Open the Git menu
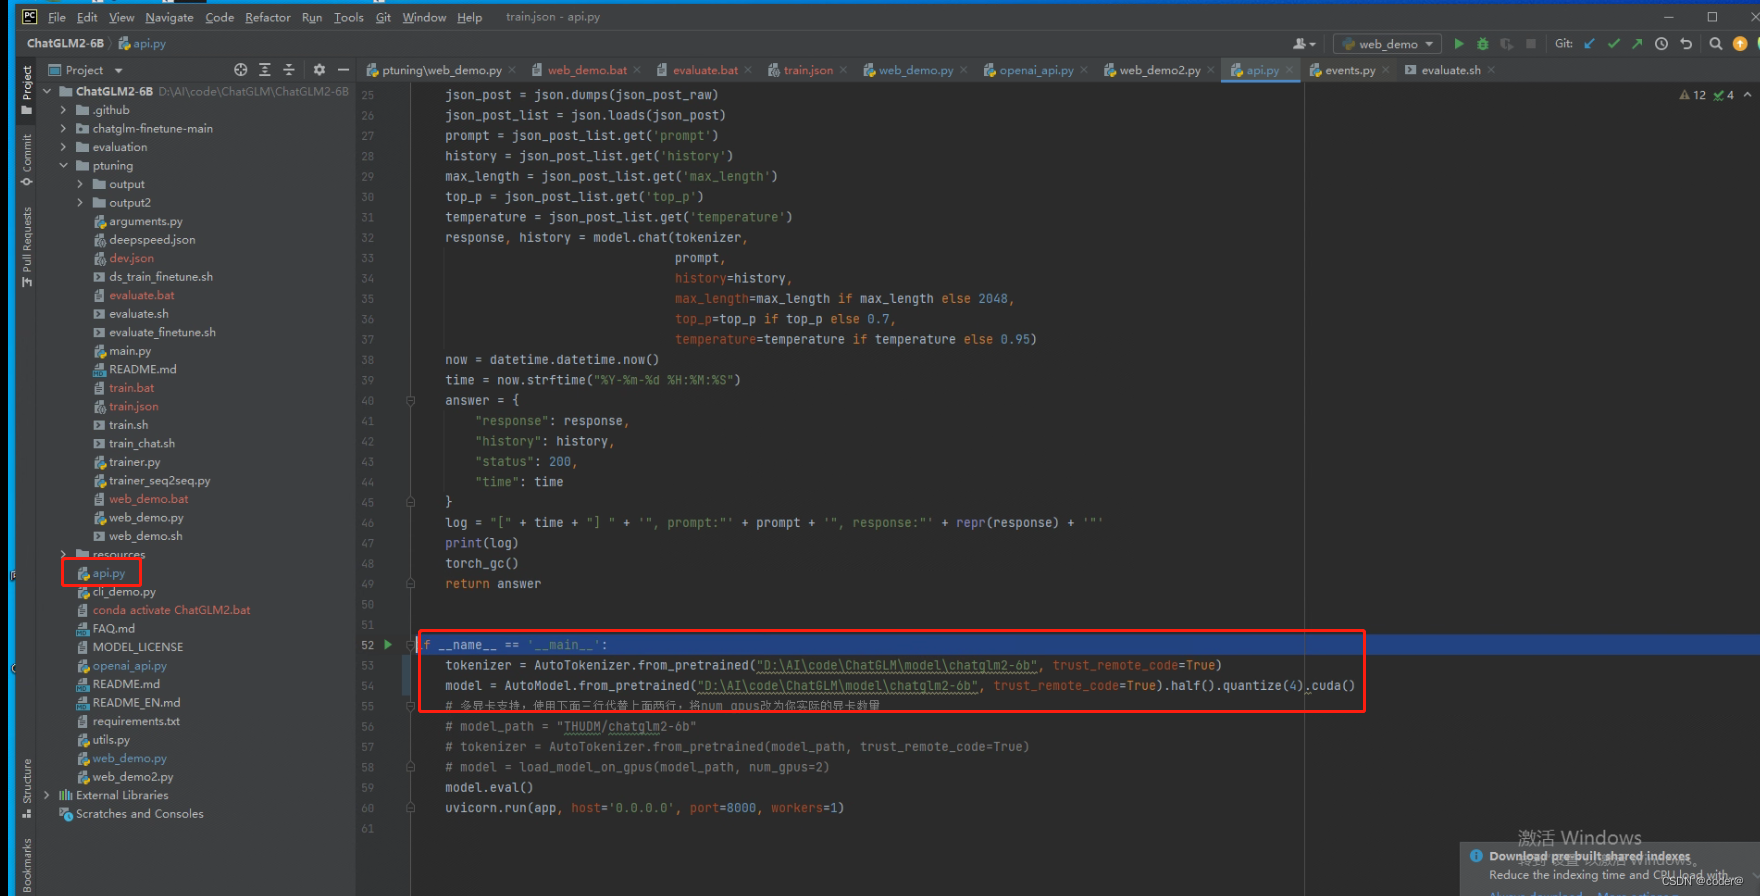Screen dimensions: 1760x896 point(383,17)
